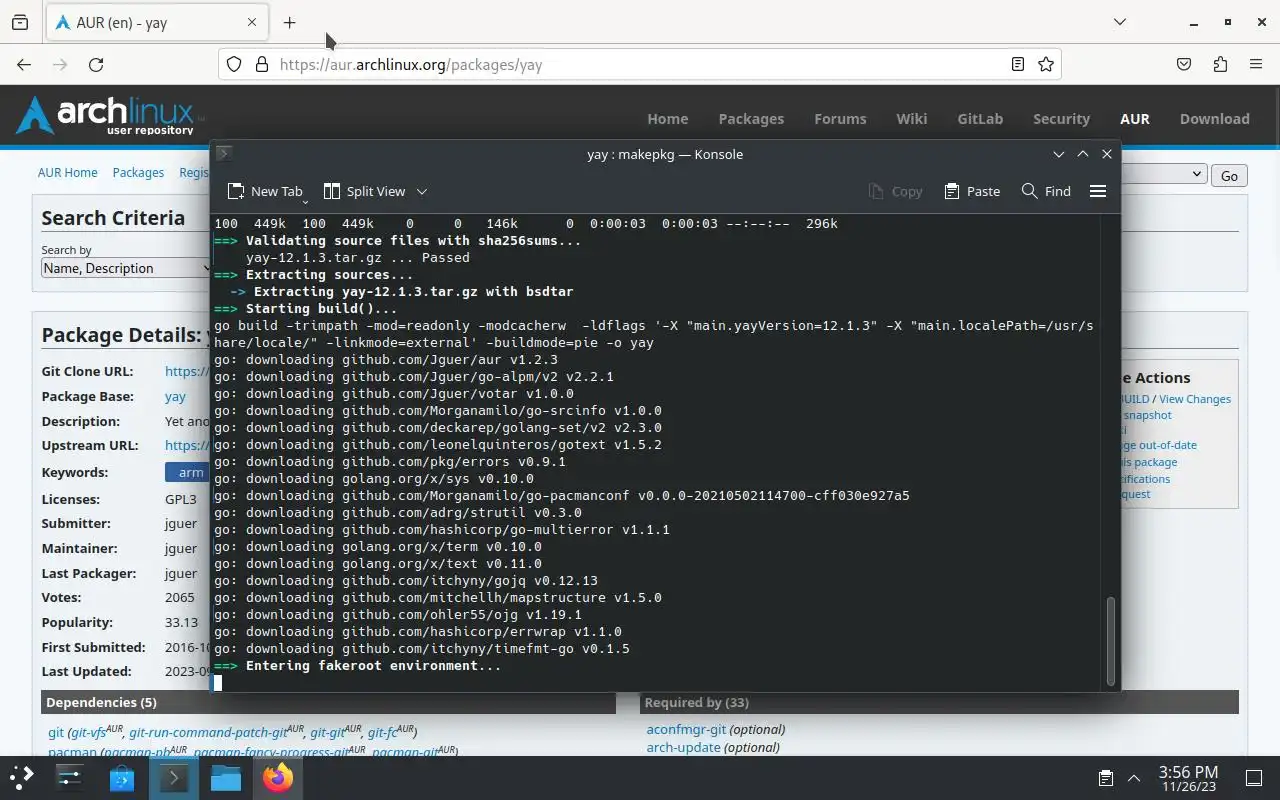
Task: Open Home in Arch navigation bar
Action: 667,118
